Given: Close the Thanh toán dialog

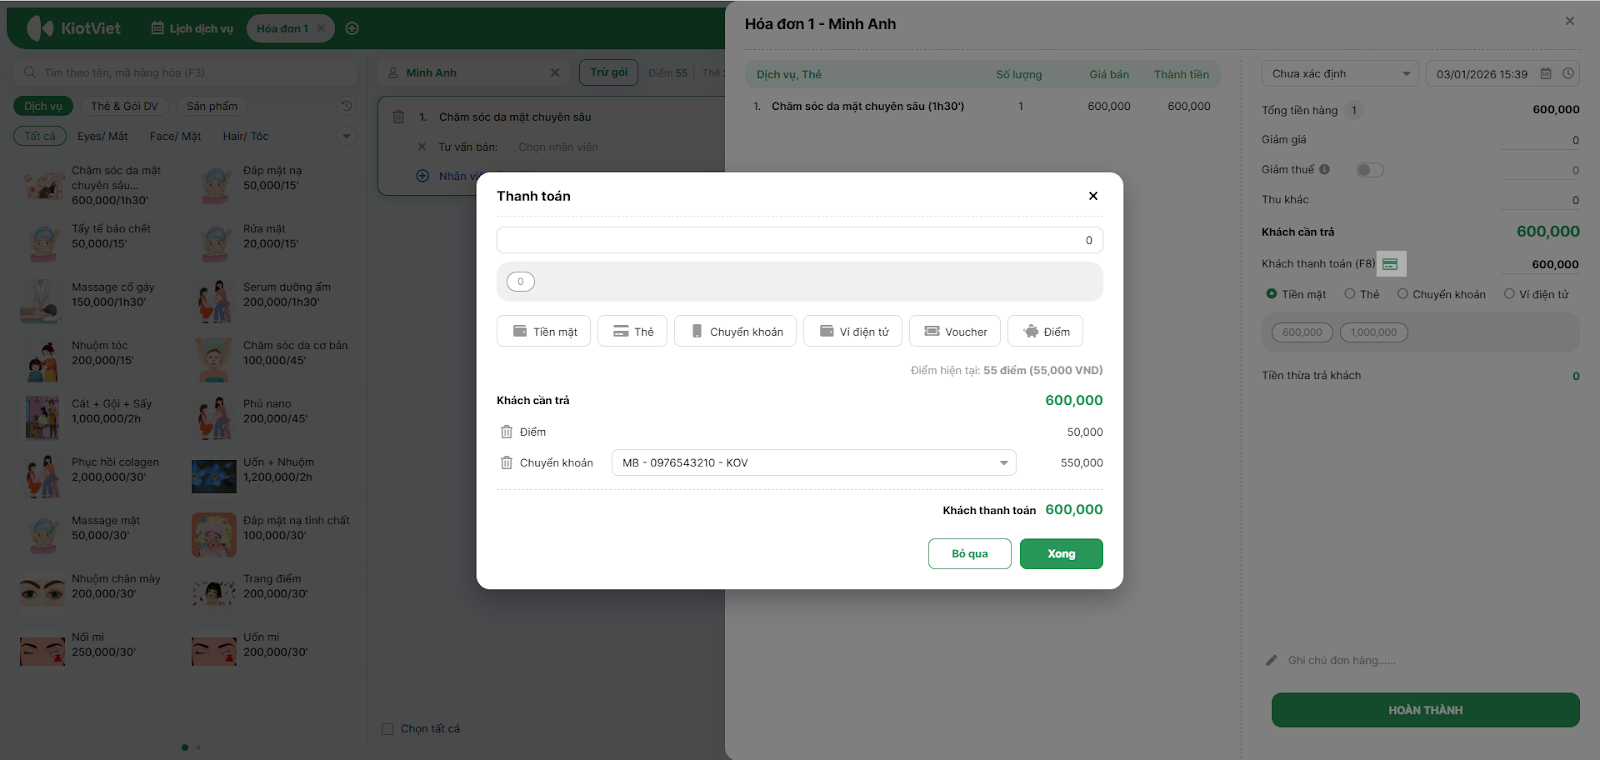Looking at the screenshot, I should tap(1093, 196).
